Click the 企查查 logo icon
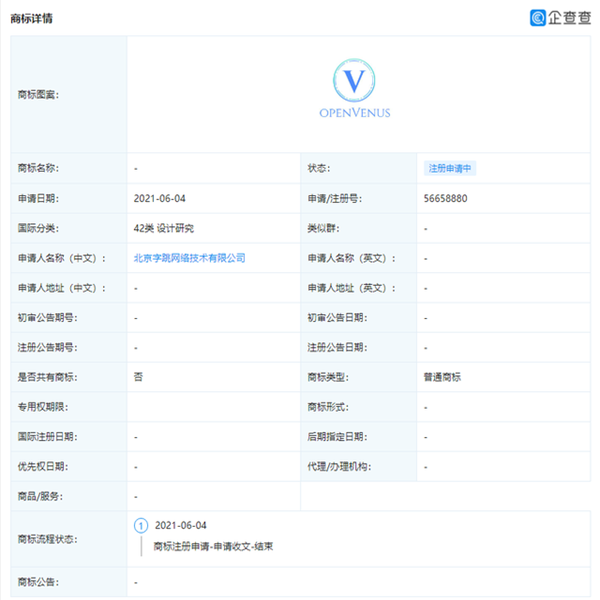This screenshot has height=600, width=600. (x=538, y=17)
